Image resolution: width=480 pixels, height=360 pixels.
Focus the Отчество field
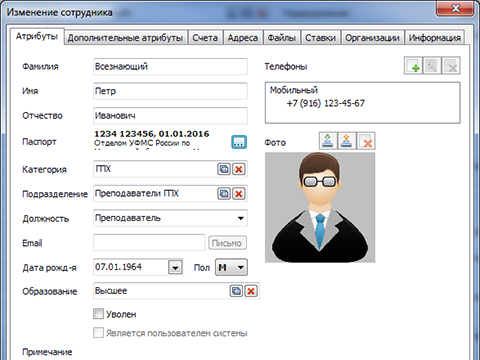[x=170, y=116]
